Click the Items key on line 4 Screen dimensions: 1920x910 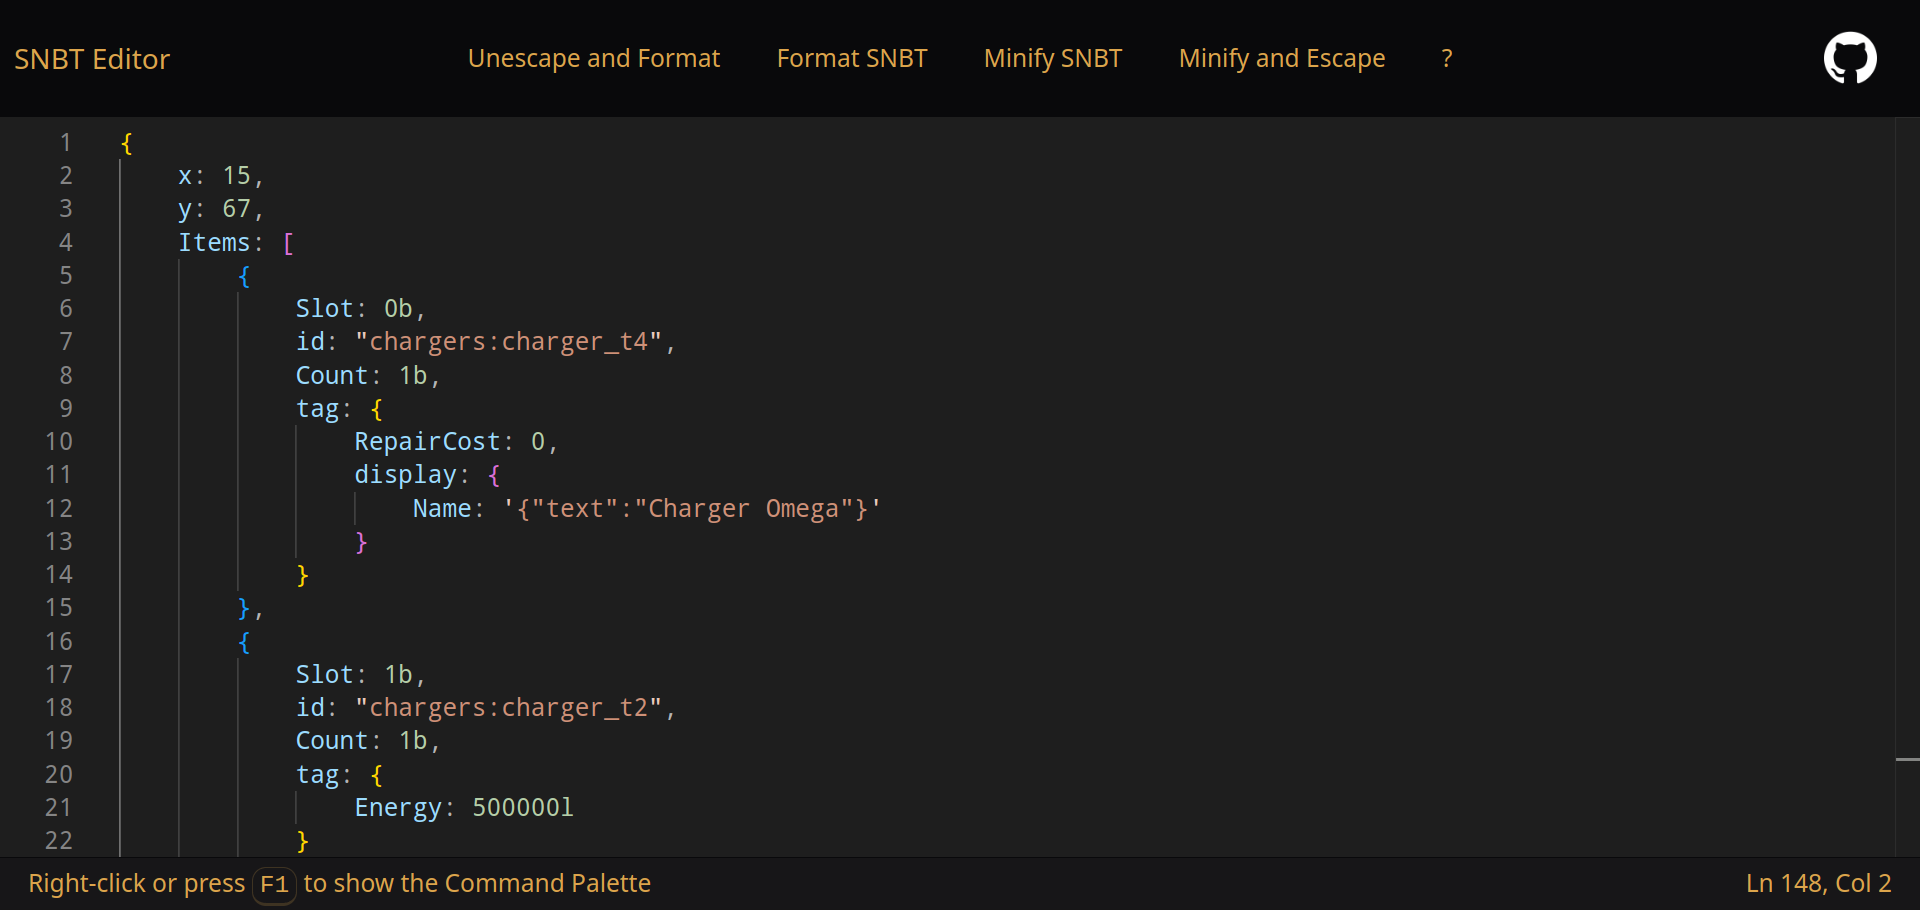216,241
